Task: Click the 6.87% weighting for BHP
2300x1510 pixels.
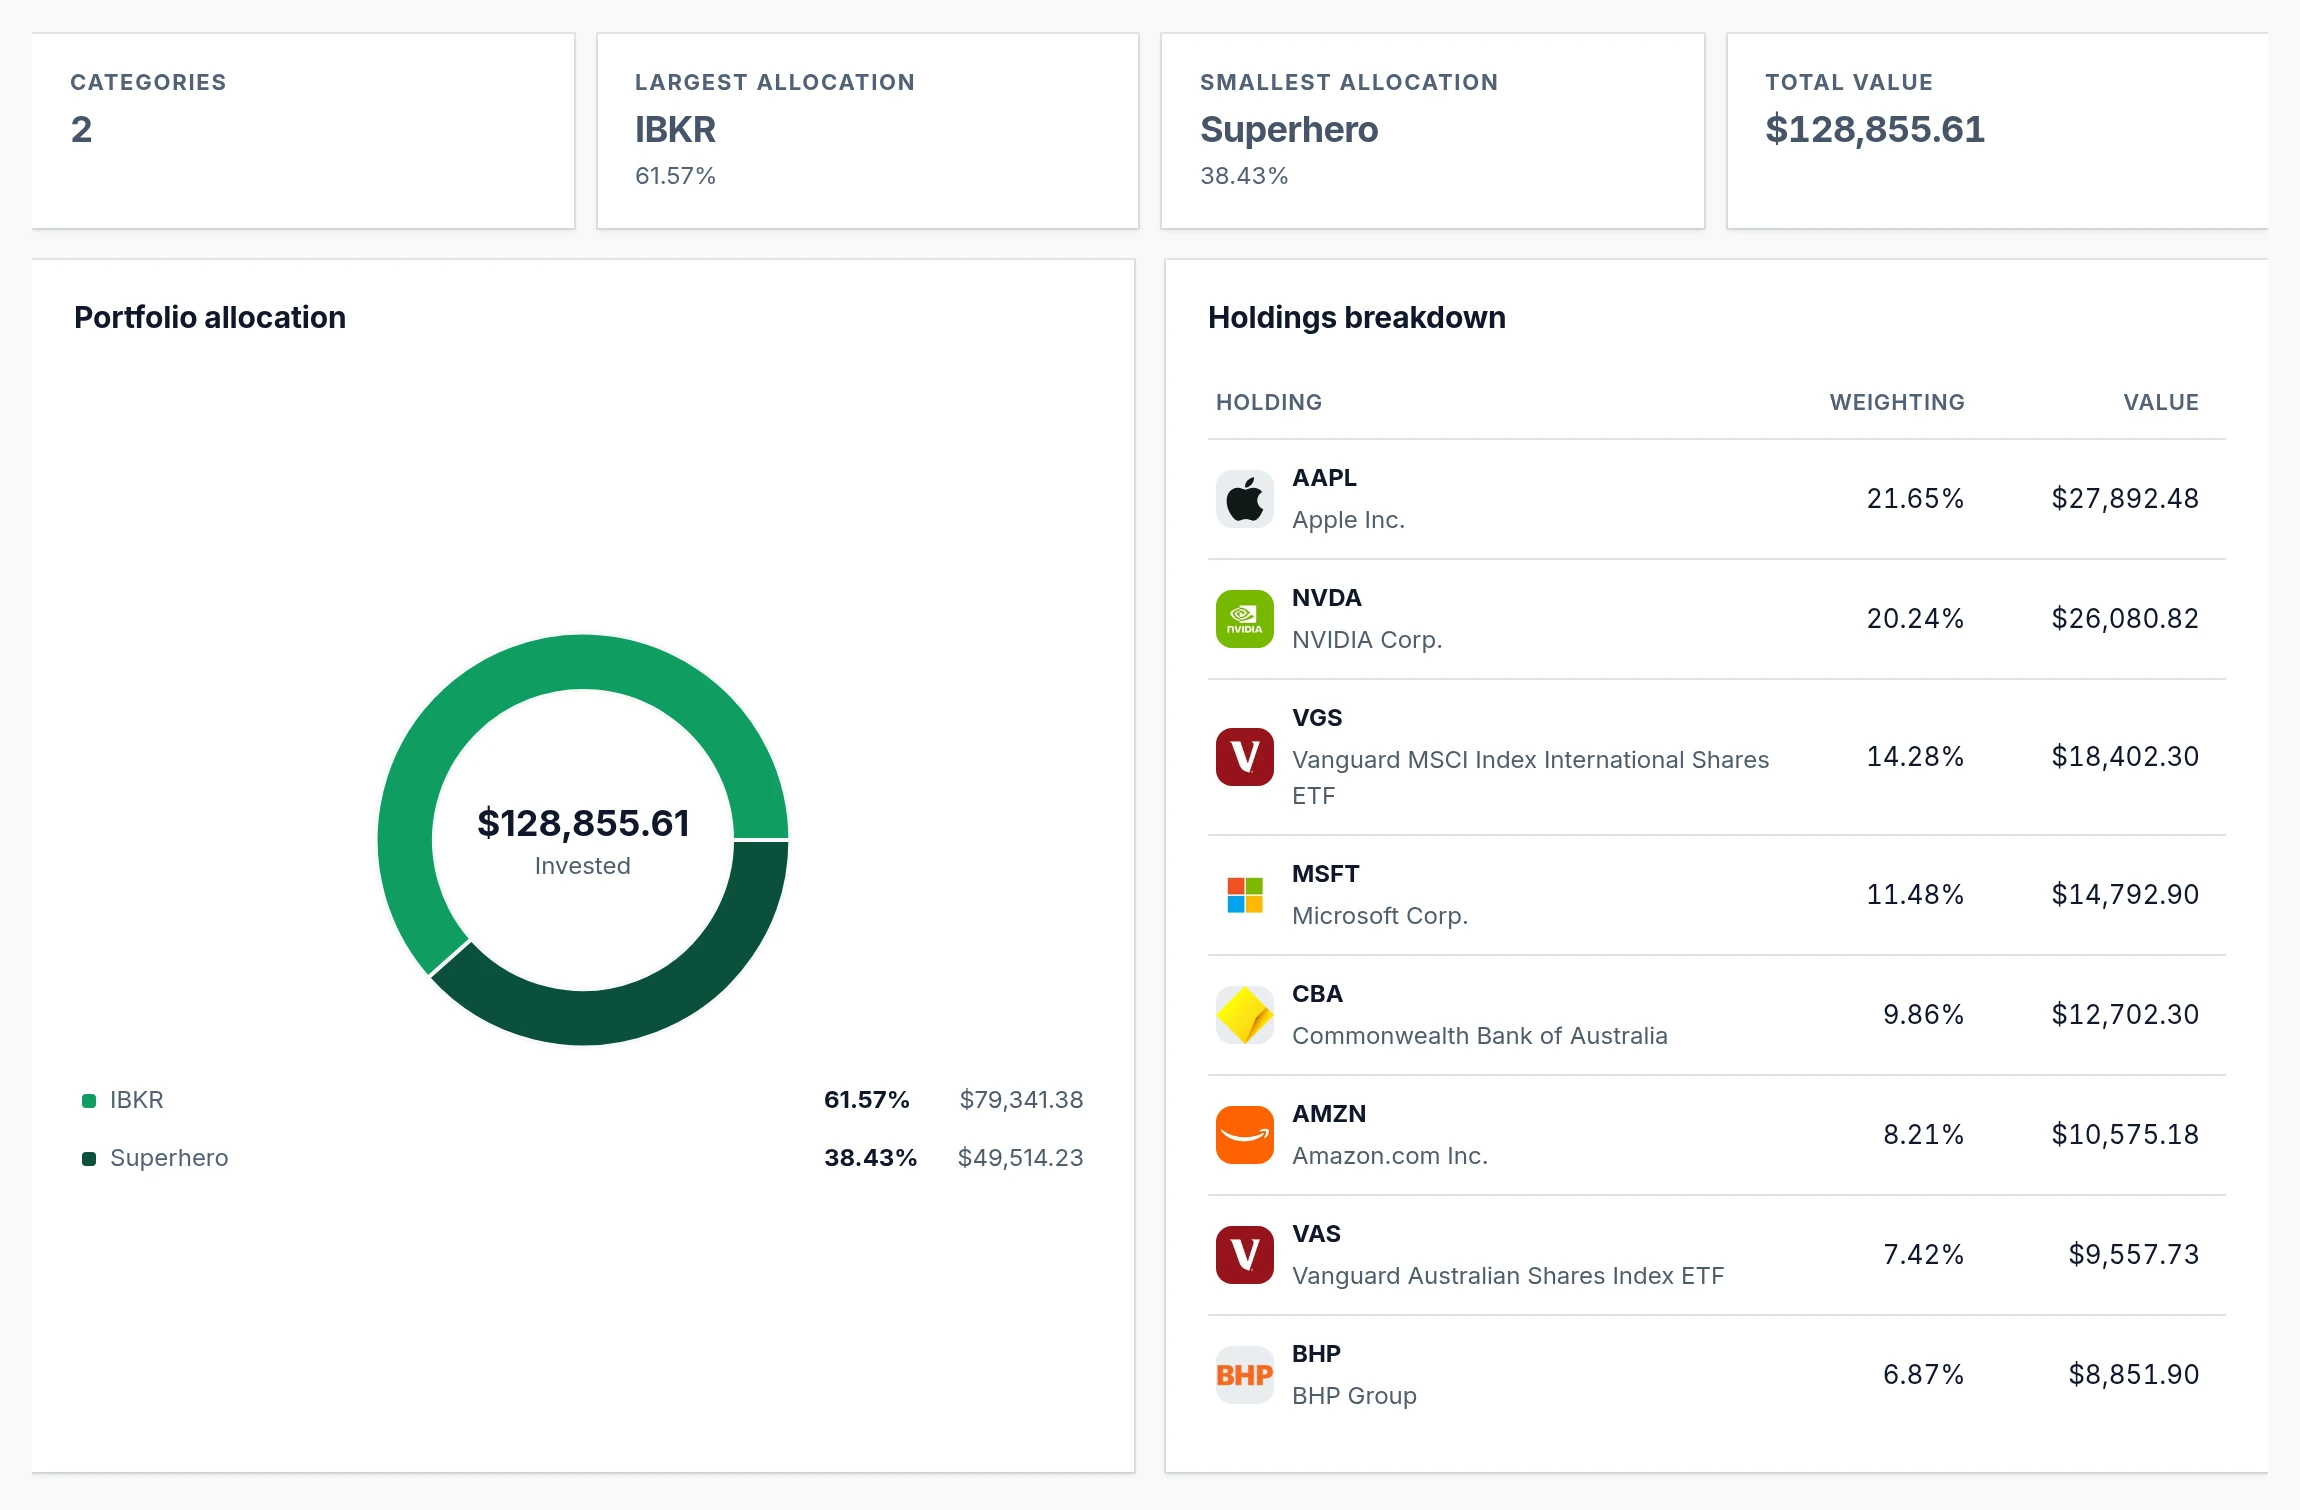Action: [1923, 1375]
